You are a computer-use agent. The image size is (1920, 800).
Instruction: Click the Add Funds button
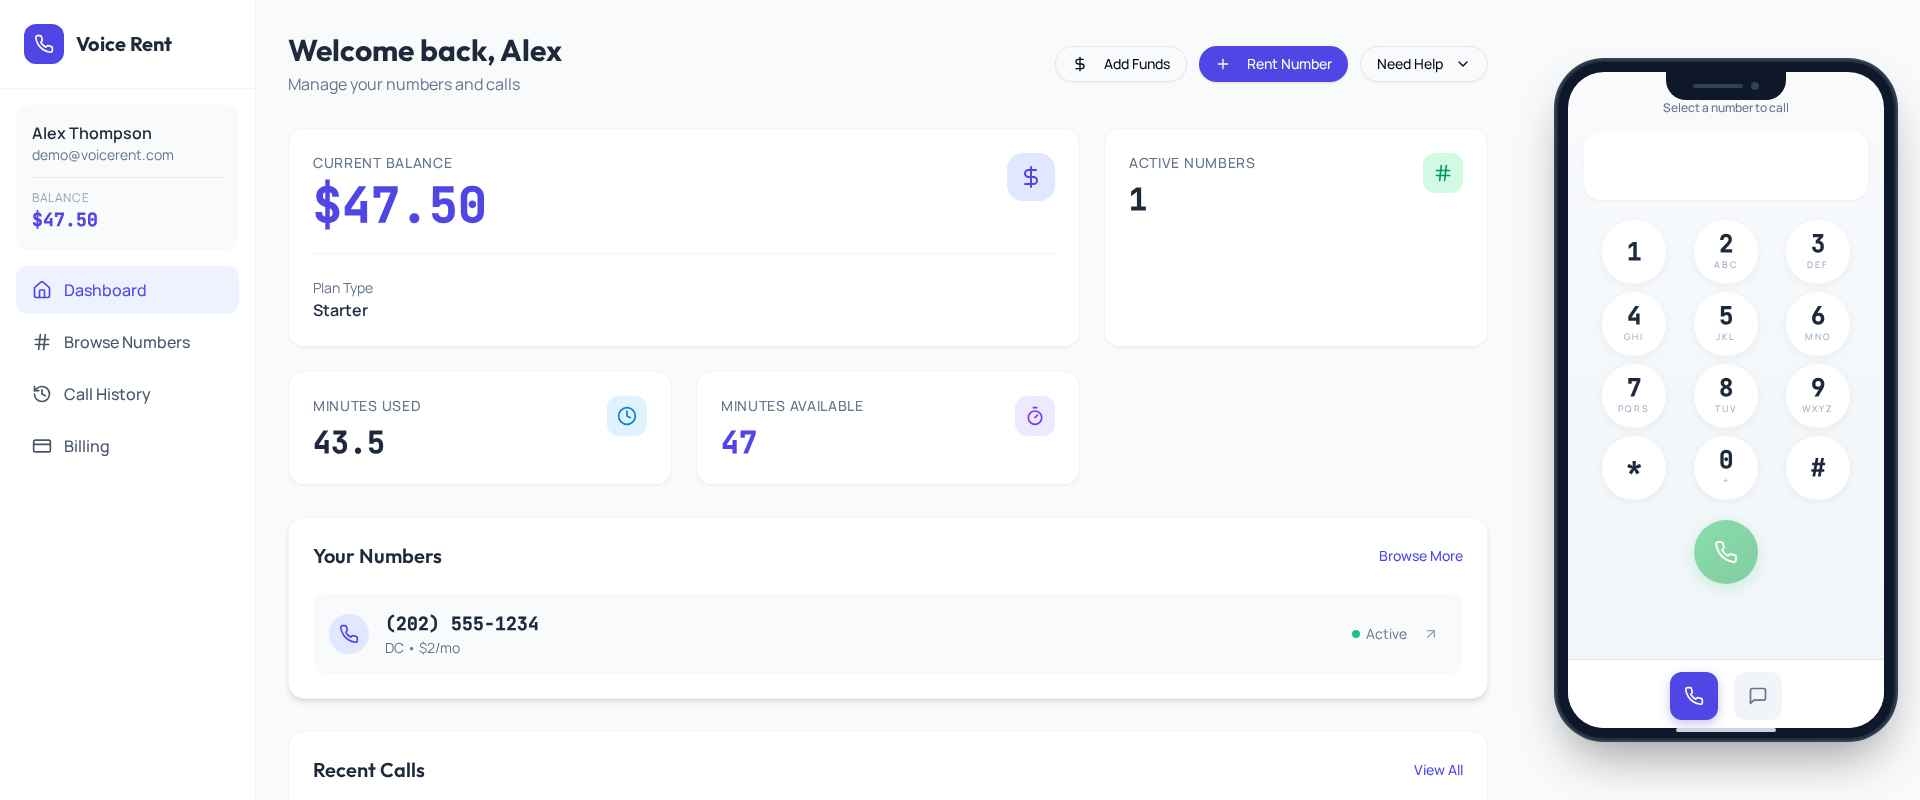[x=1120, y=64]
